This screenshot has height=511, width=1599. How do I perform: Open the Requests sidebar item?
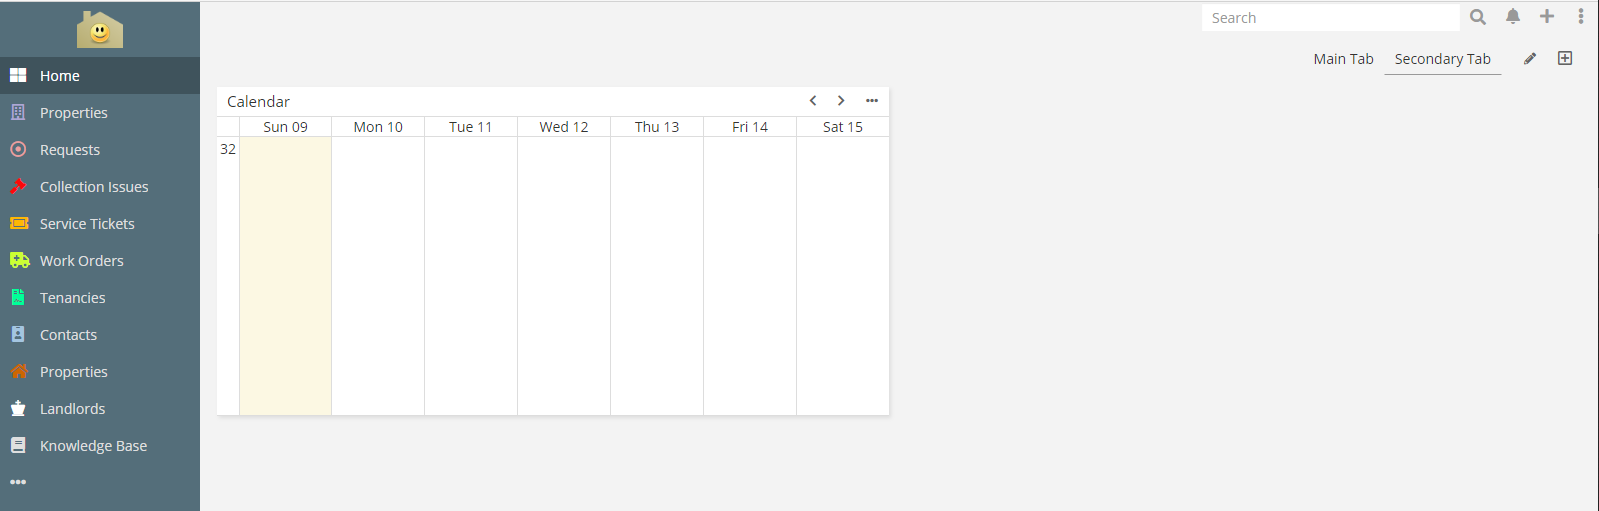70,150
